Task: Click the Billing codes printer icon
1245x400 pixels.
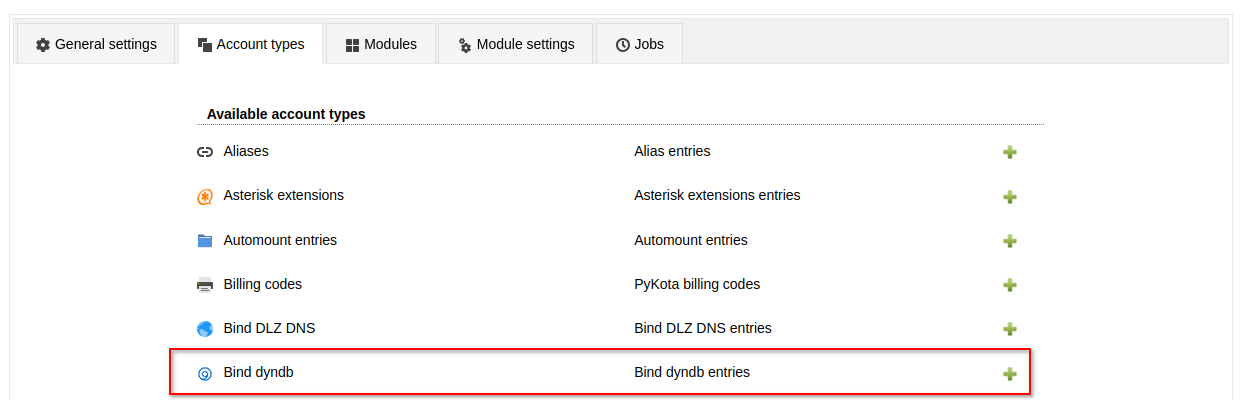Action: coord(205,285)
